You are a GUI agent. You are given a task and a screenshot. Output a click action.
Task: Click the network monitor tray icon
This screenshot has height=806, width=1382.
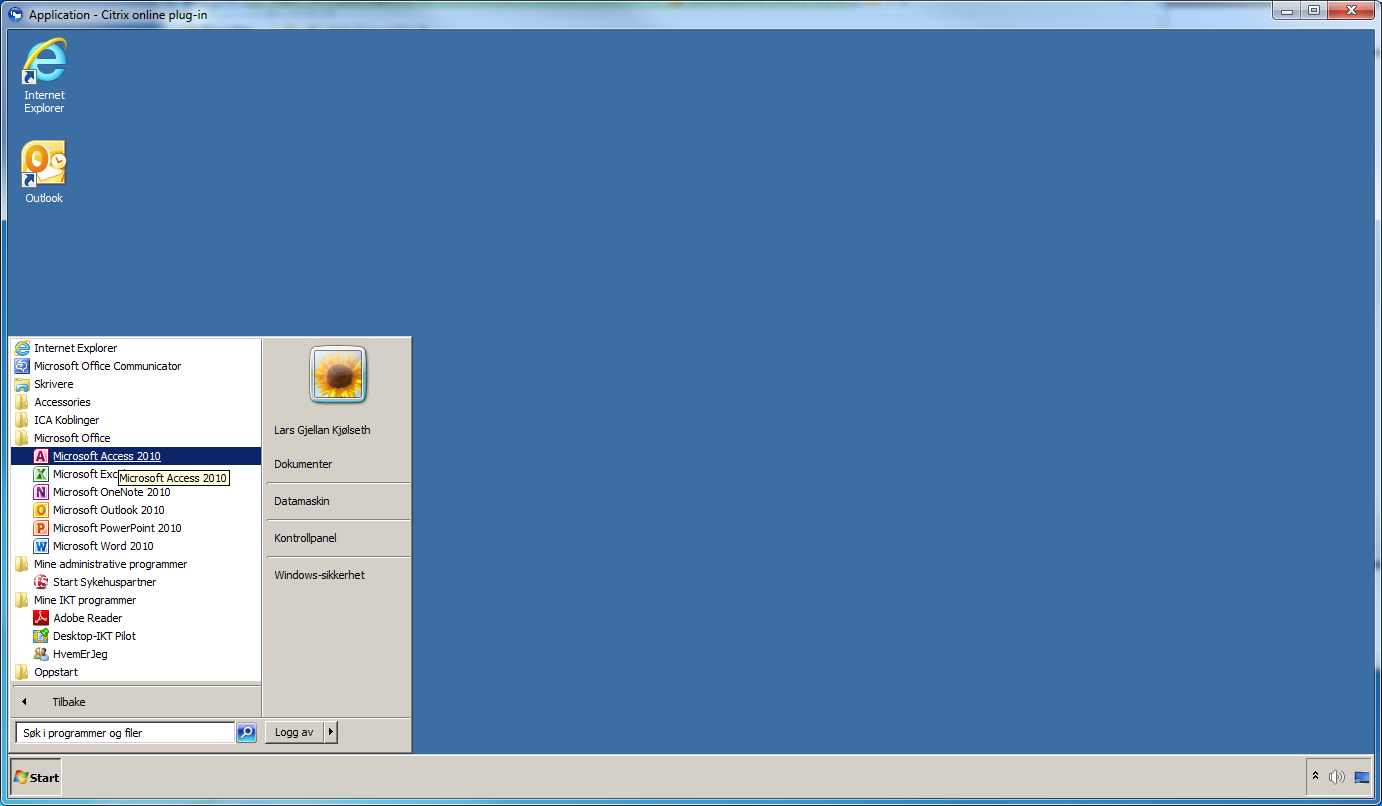pos(1361,777)
